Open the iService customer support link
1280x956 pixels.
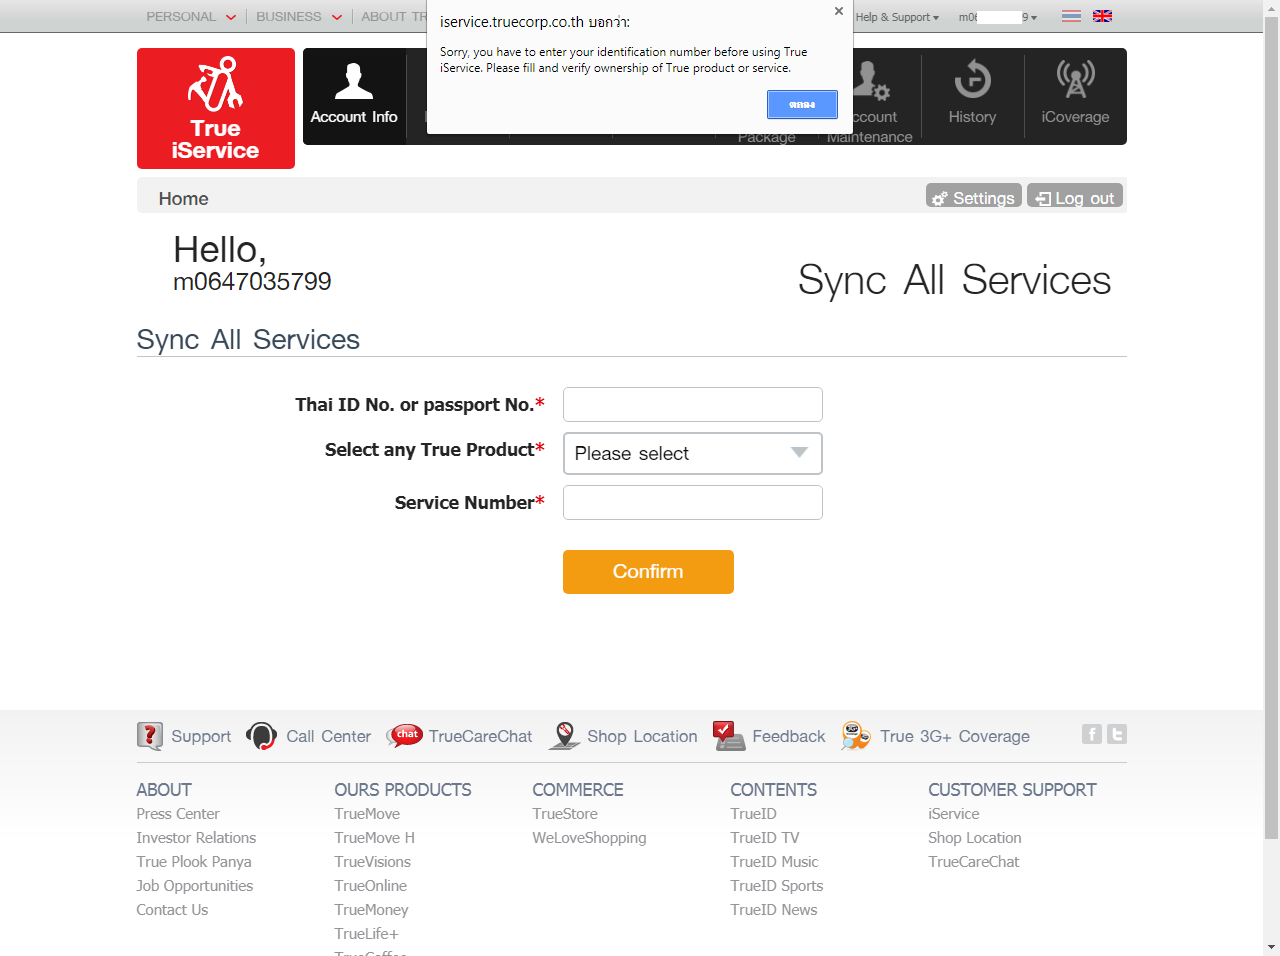point(954,814)
